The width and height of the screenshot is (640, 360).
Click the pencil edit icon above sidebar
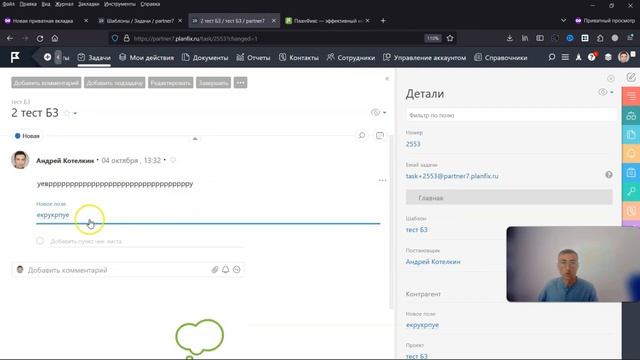(631, 77)
